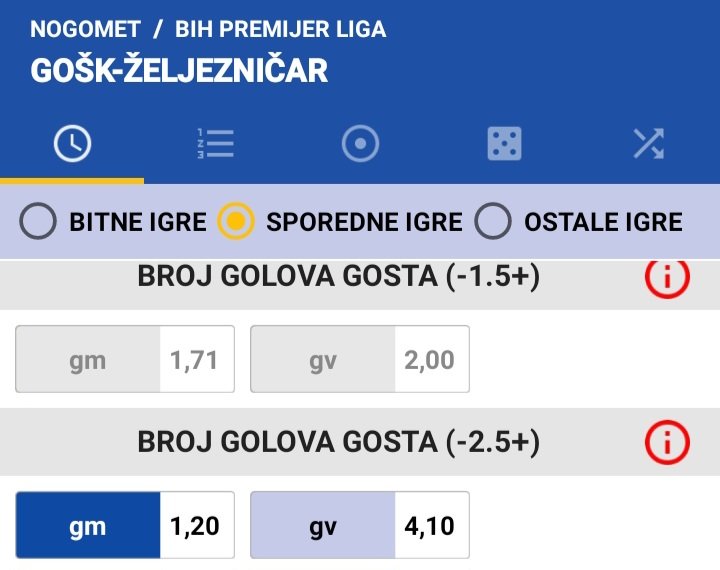This screenshot has width=720, height=570.
Task: Tap the BROJ GOLOVA GOSTA (-2.5+) header
Action: tap(339, 442)
